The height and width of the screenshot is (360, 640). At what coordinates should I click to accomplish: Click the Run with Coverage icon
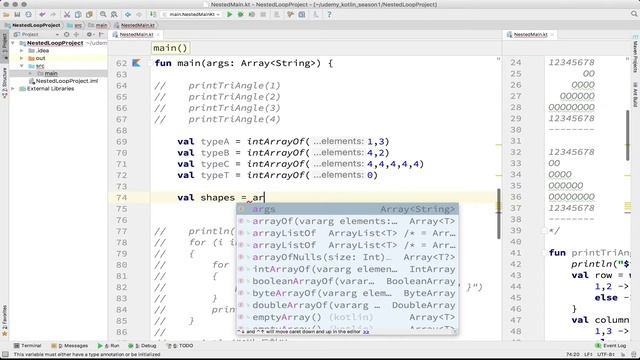tap(252, 14)
